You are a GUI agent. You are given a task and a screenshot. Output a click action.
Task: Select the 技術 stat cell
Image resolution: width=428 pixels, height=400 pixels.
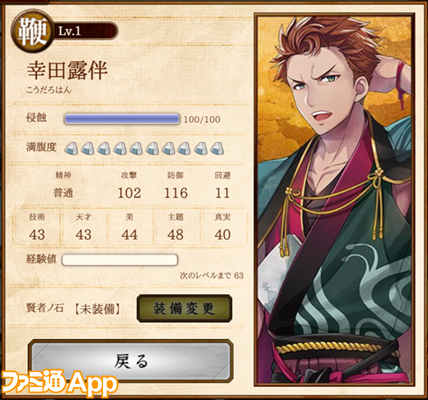37,227
